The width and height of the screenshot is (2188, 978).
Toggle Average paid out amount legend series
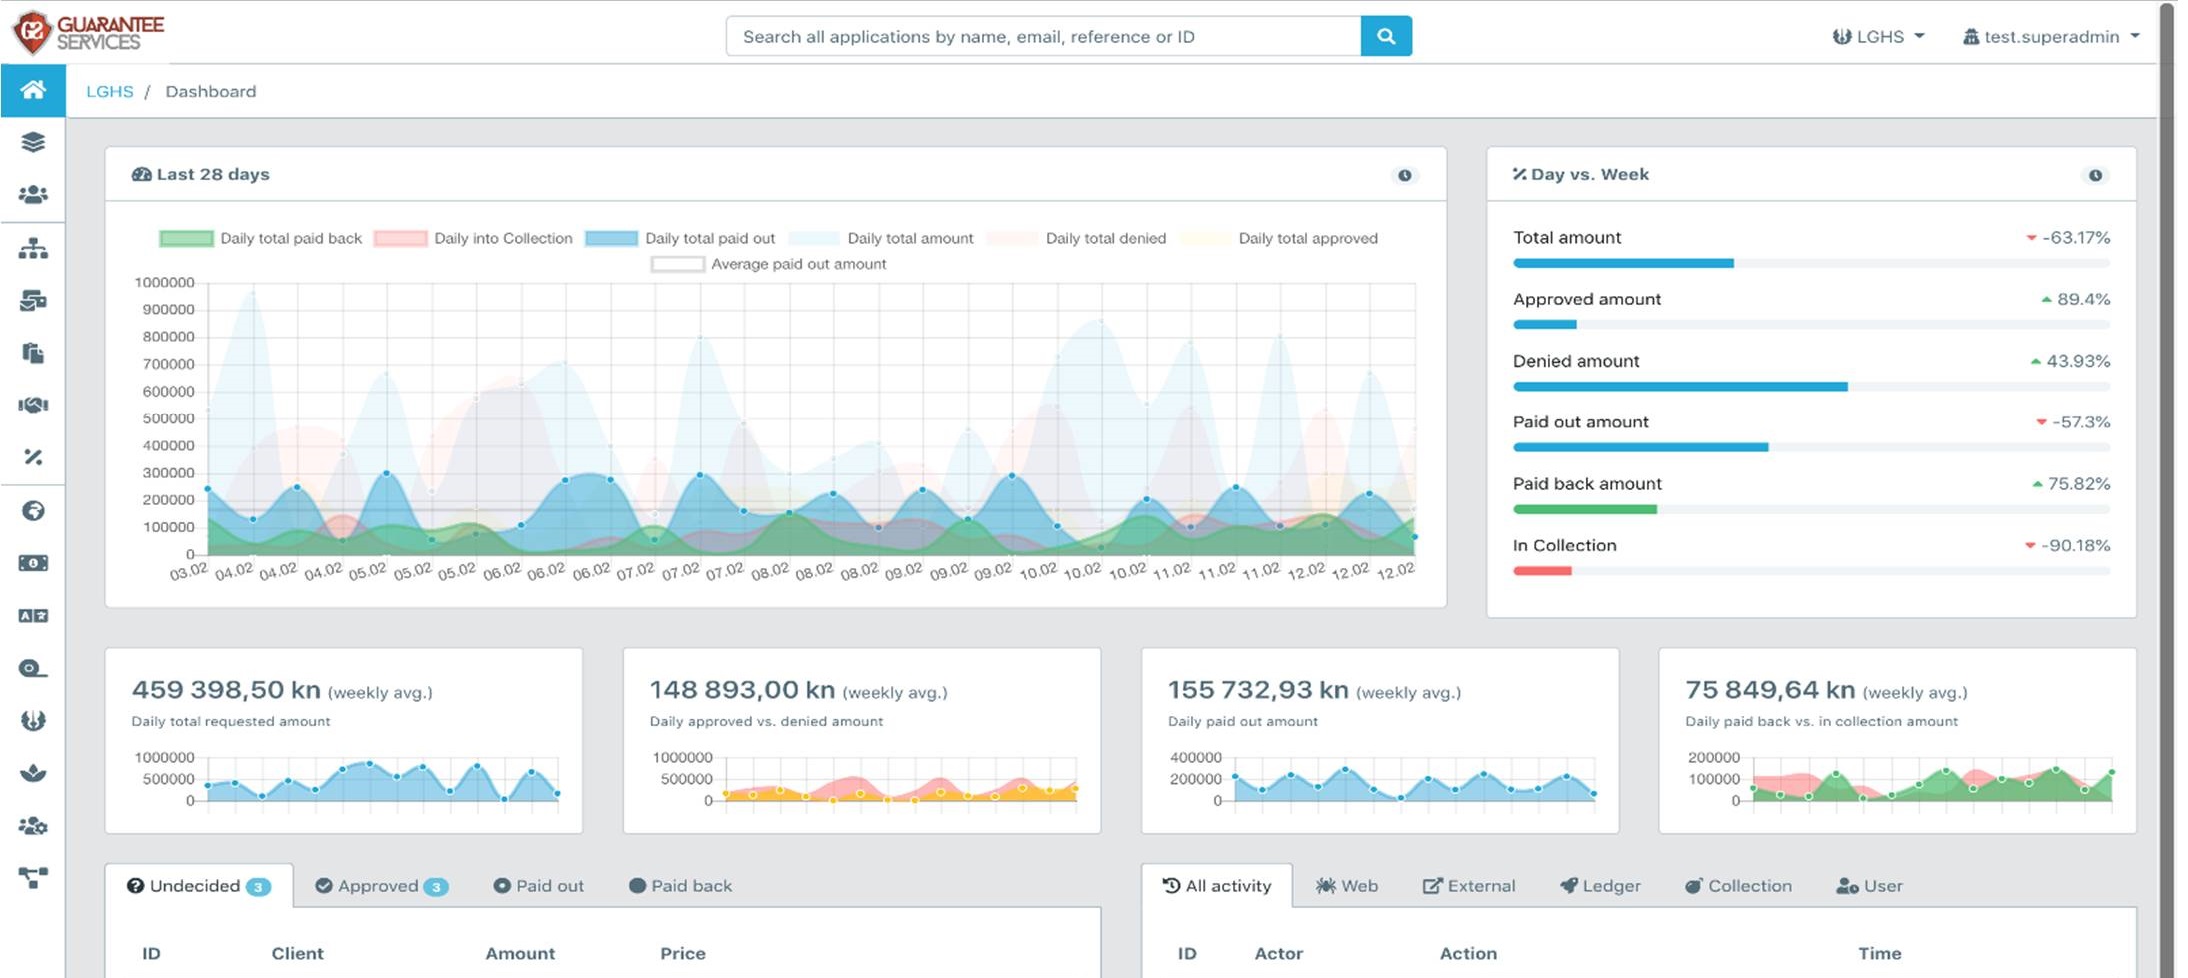coord(768,264)
